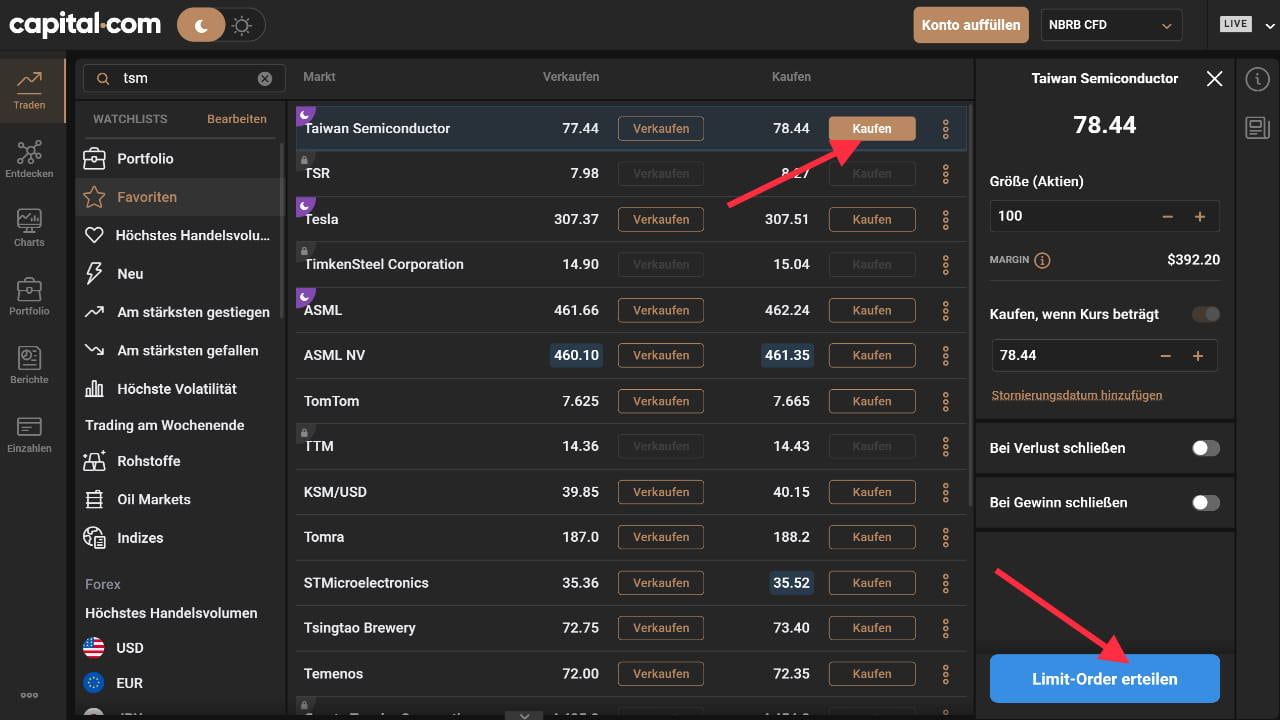
Task: Open options menu for KSM/USD row
Action: point(946,492)
